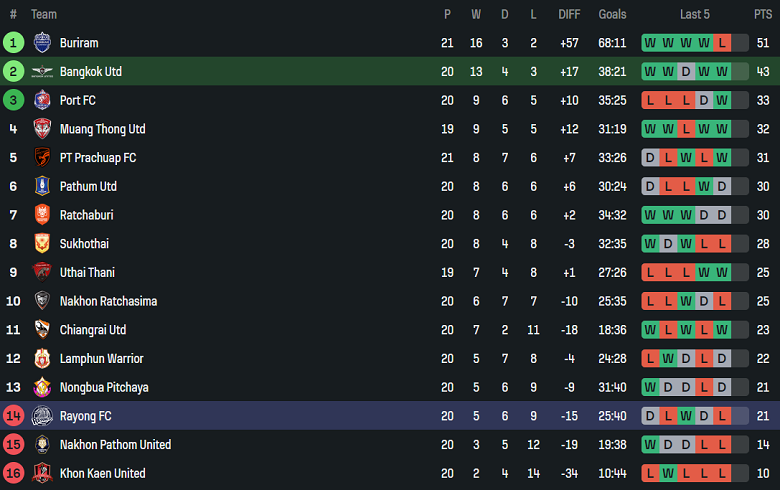Screen dimensions: 780x490
Task: Click the Ratchaburi orange team badge
Action: [42, 215]
